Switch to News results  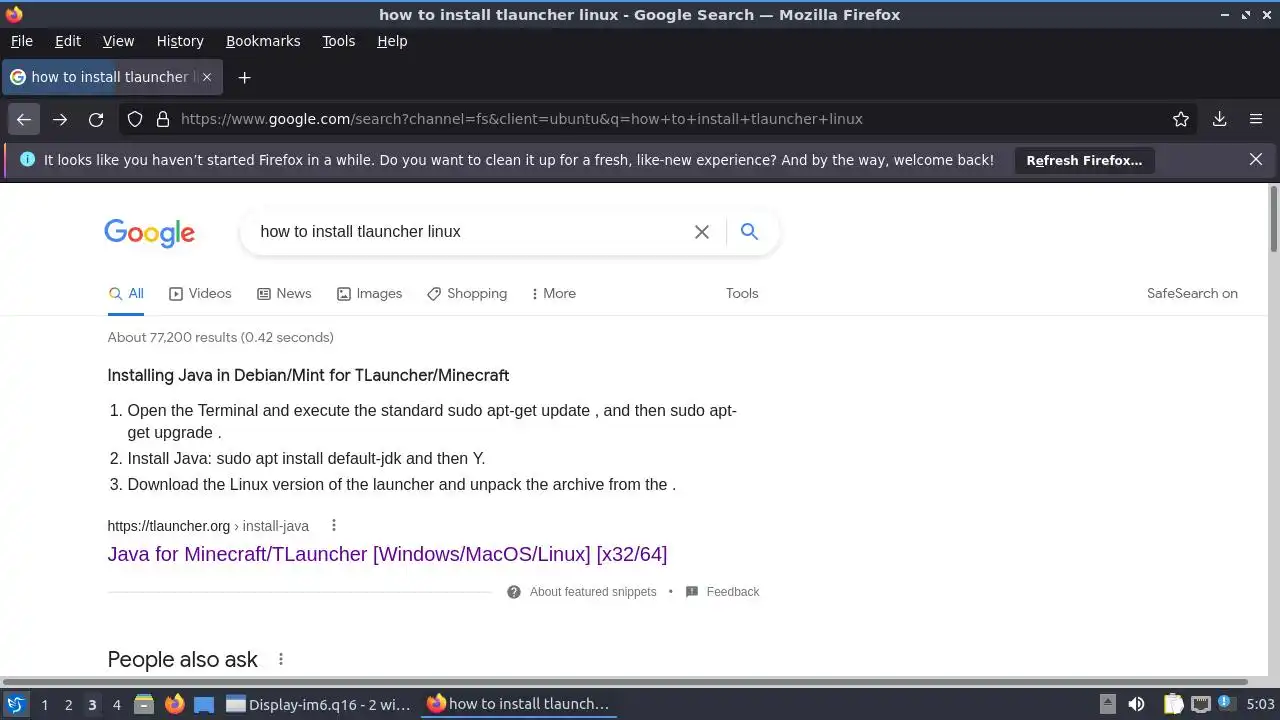tap(284, 294)
